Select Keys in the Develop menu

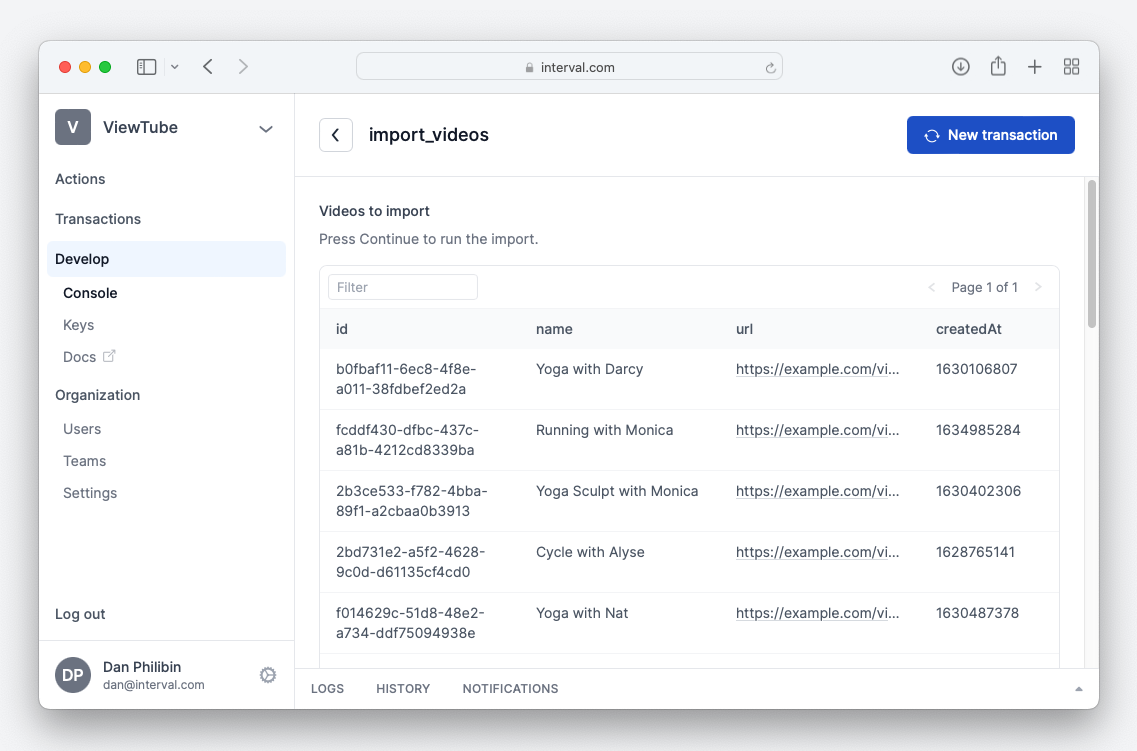click(x=78, y=325)
